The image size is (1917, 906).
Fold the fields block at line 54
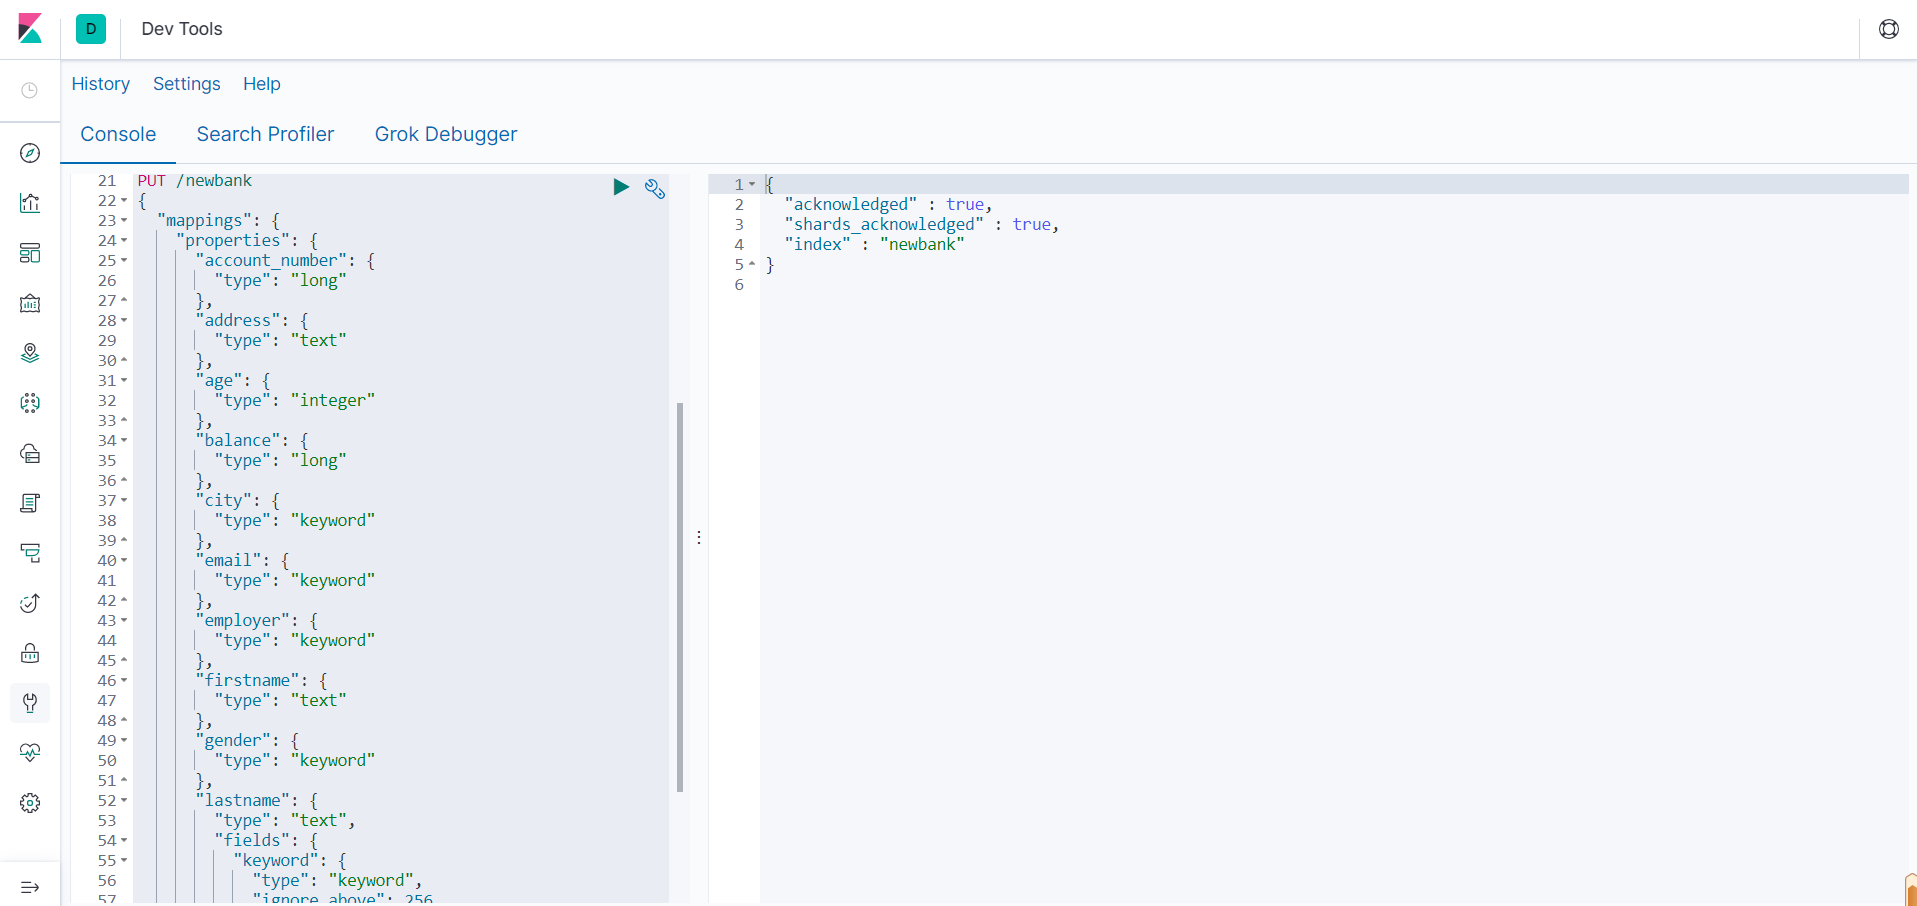click(x=124, y=841)
